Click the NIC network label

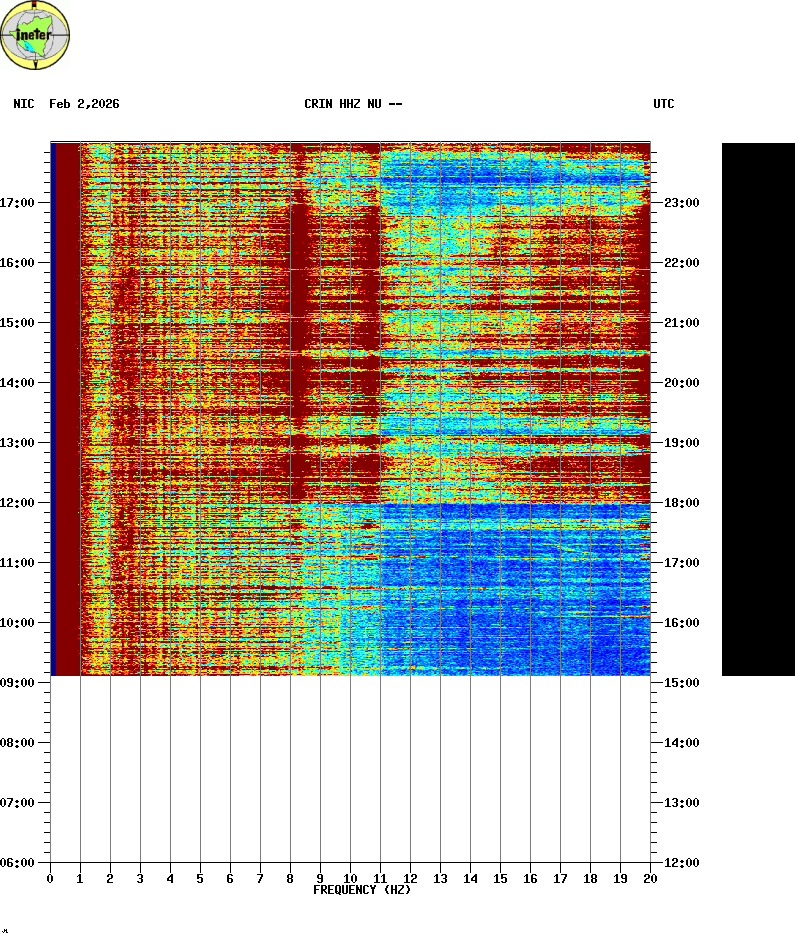tap(24, 104)
